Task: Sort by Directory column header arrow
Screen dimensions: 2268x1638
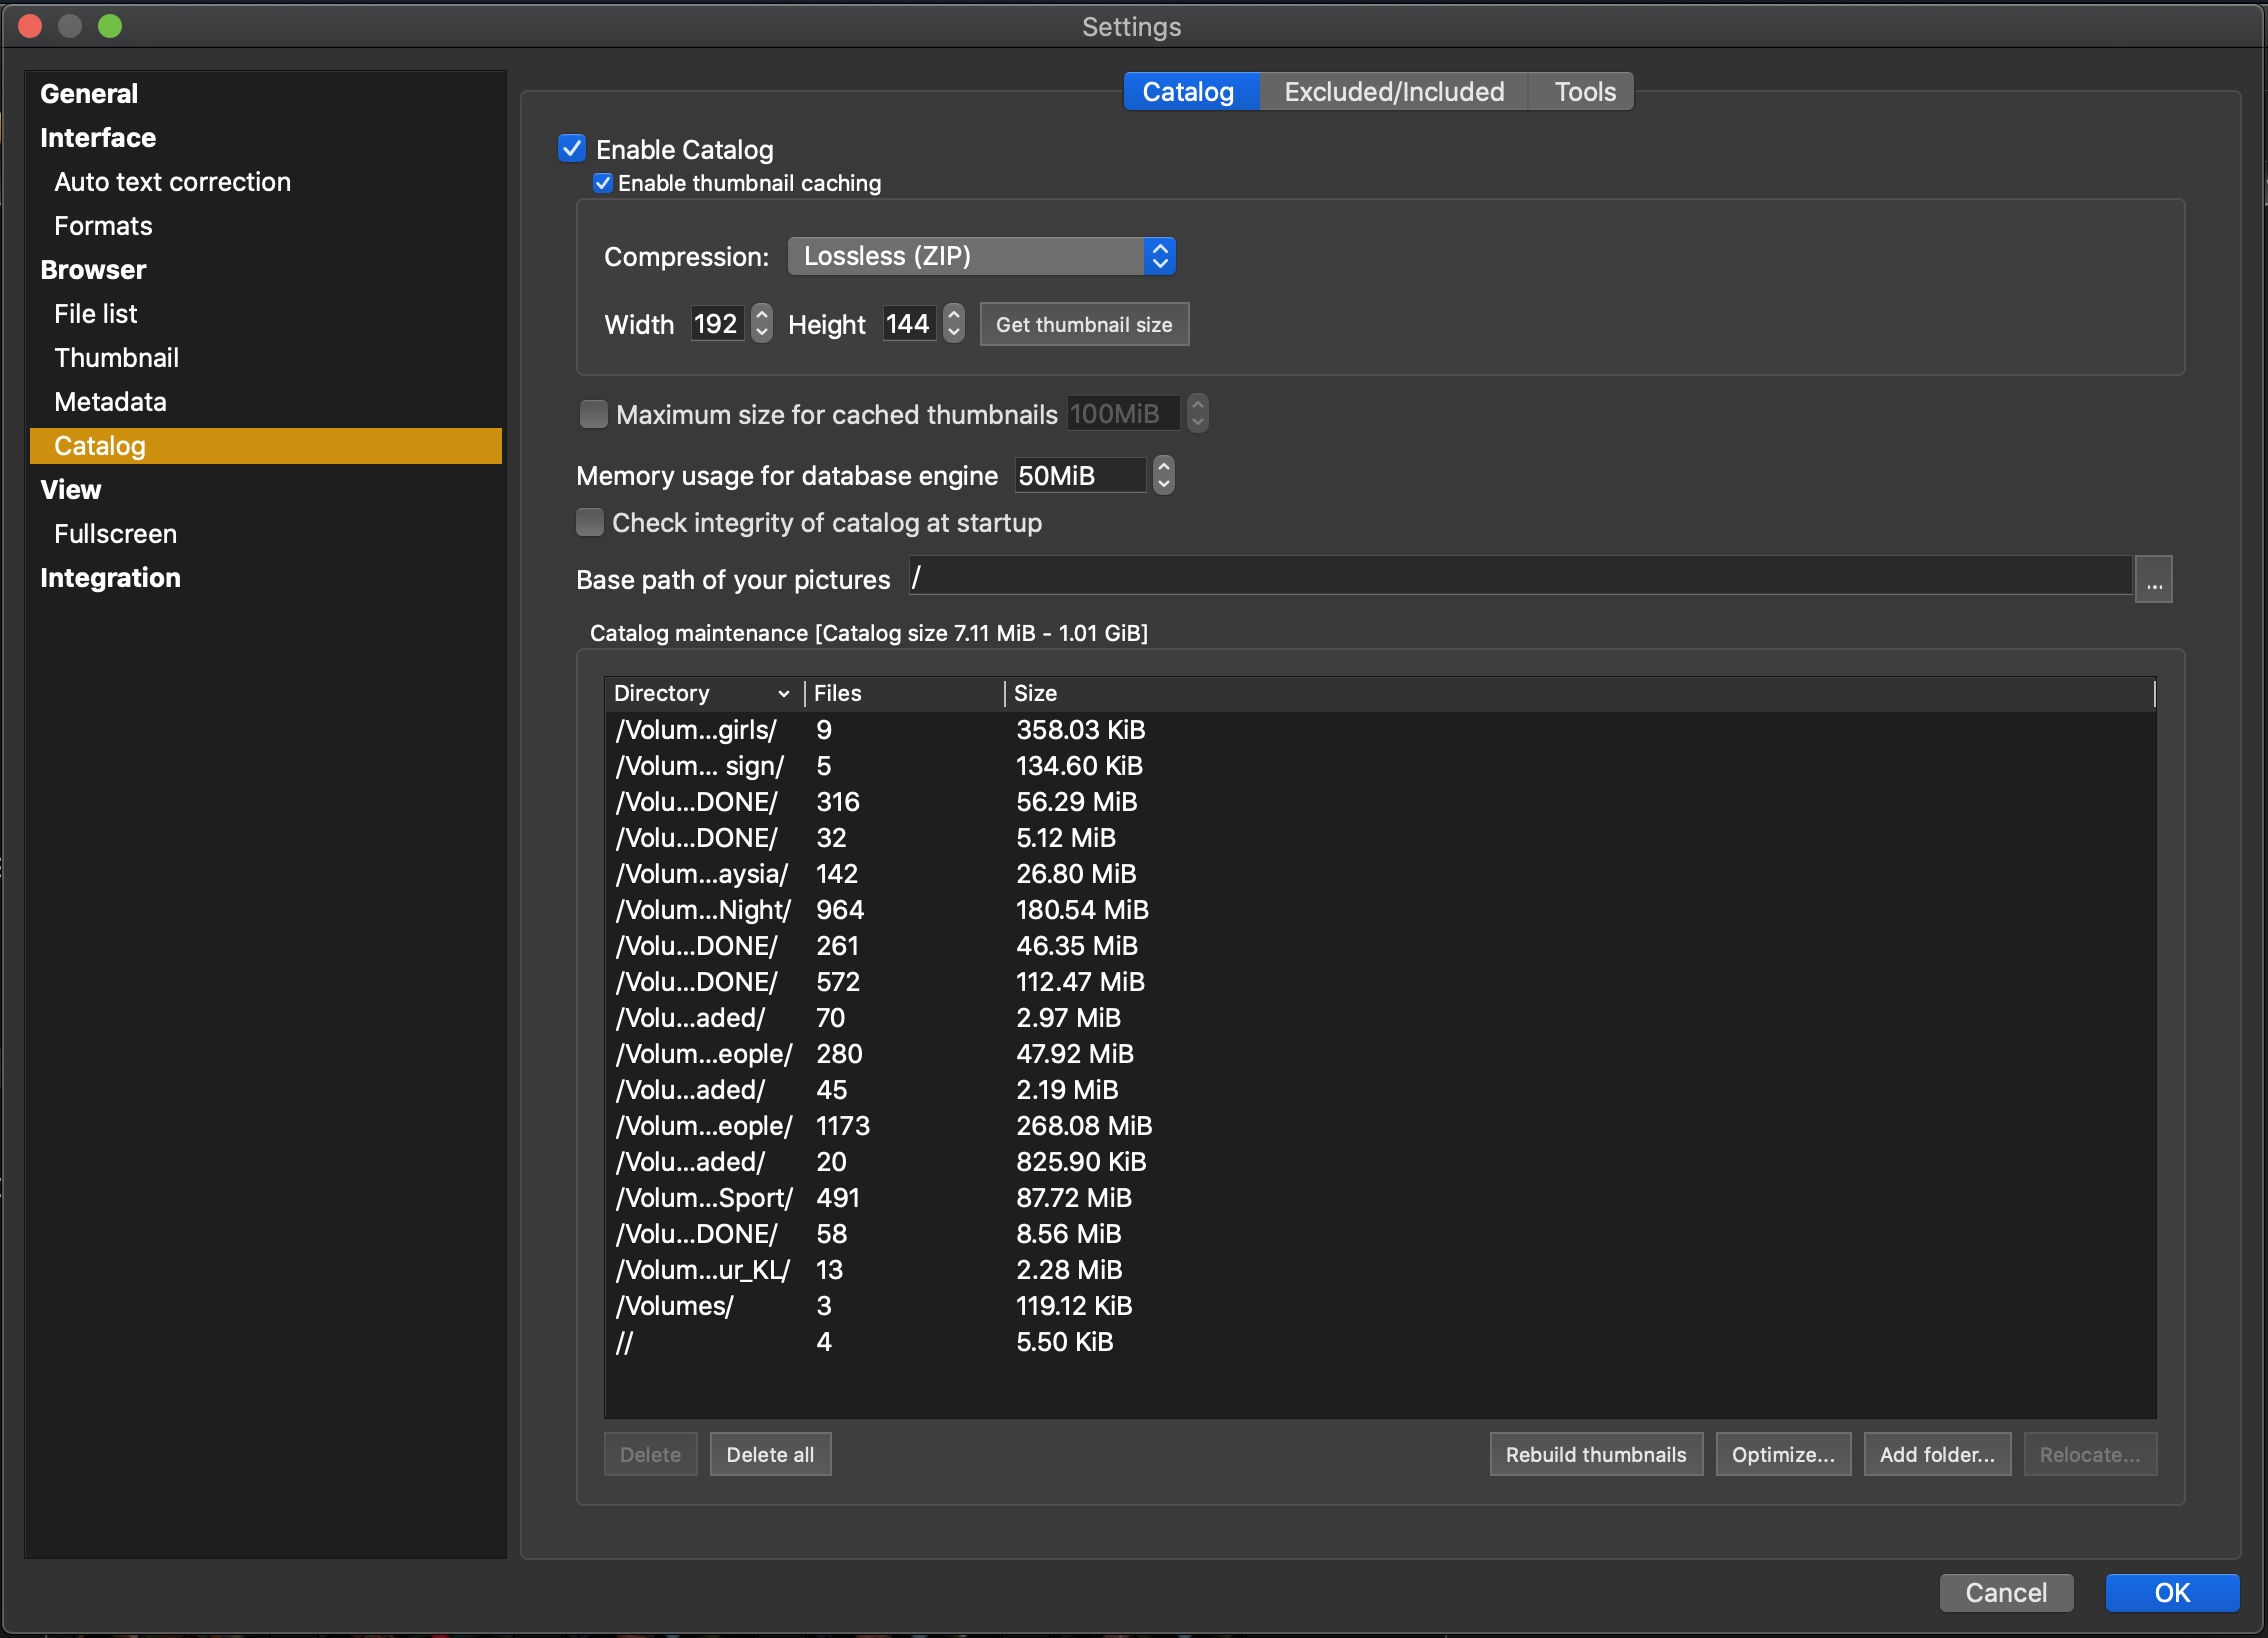Action: click(x=783, y=694)
